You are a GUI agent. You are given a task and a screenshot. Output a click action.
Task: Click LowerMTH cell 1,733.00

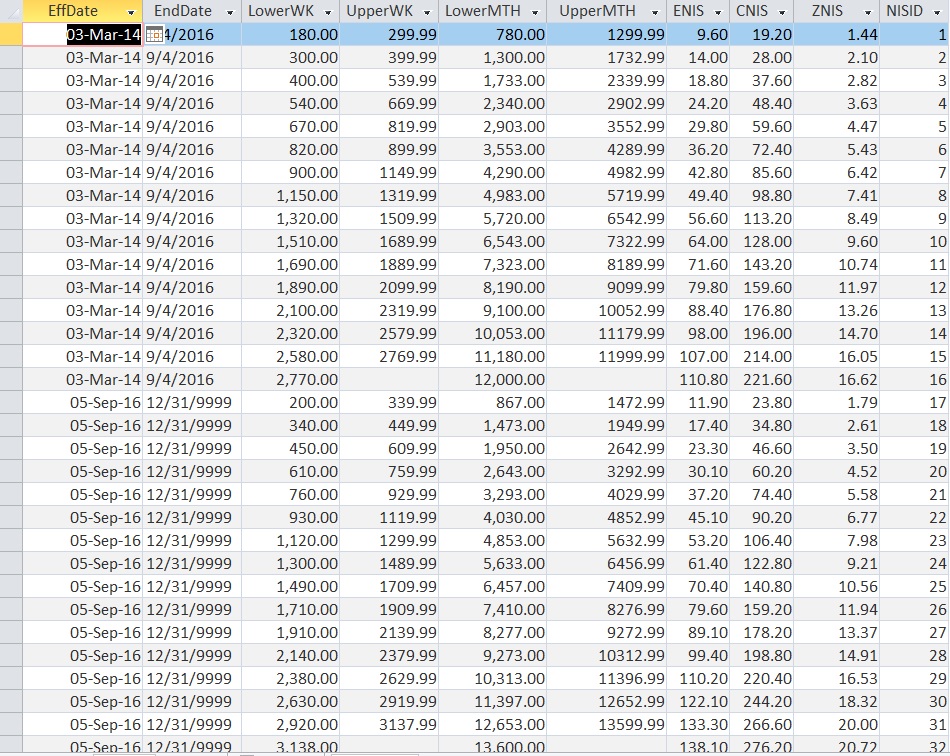493,81
